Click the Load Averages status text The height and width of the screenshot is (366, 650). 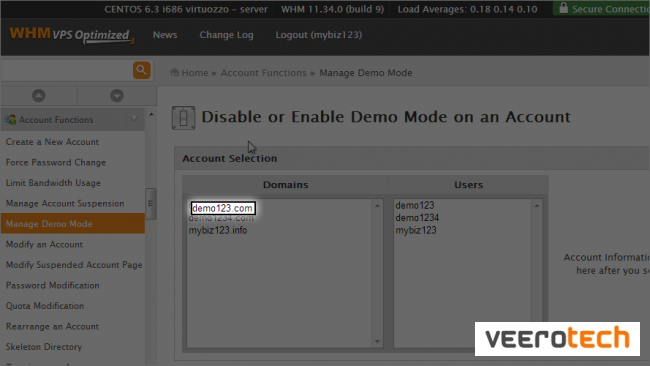(x=468, y=9)
